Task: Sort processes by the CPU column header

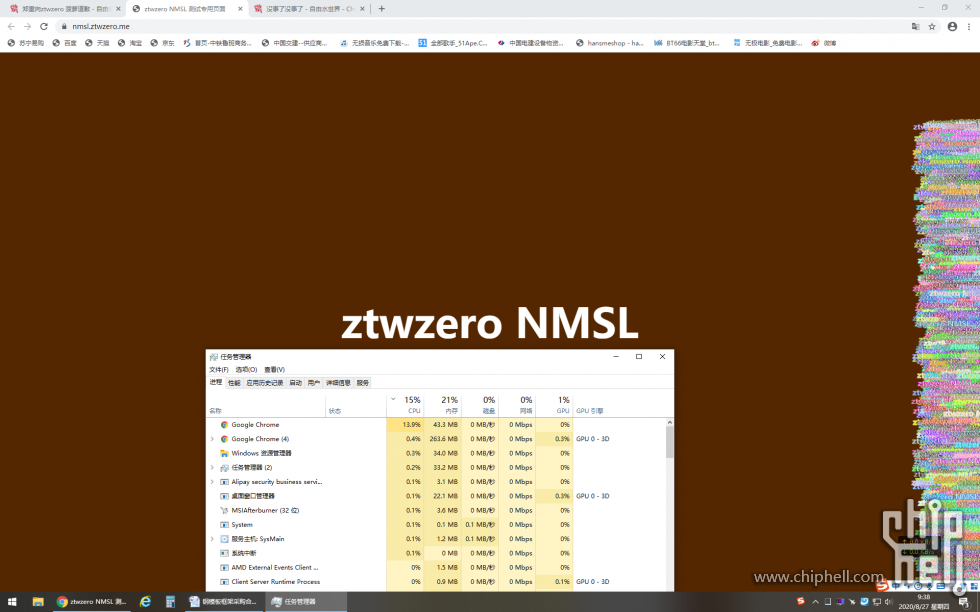Action: pyautogui.click(x=406, y=404)
